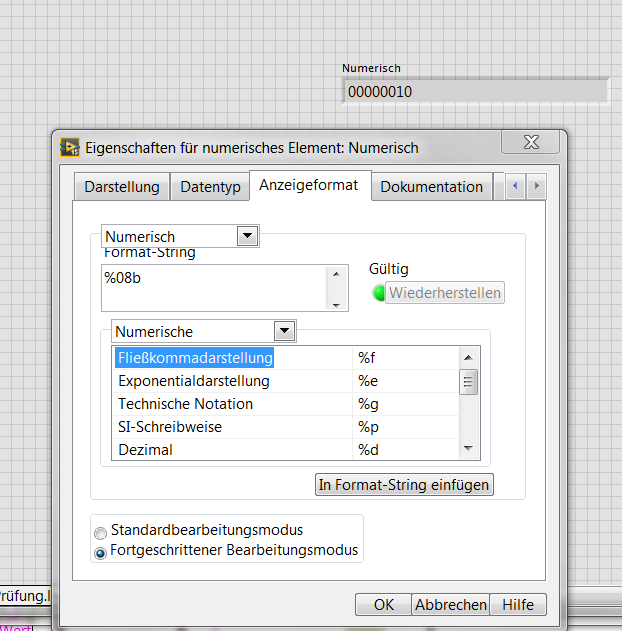Open help with the Hilfe button

pyautogui.click(x=518, y=604)
